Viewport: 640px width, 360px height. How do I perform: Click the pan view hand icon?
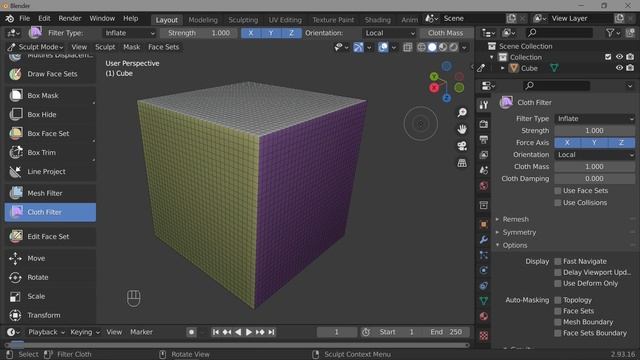[462, 129]
